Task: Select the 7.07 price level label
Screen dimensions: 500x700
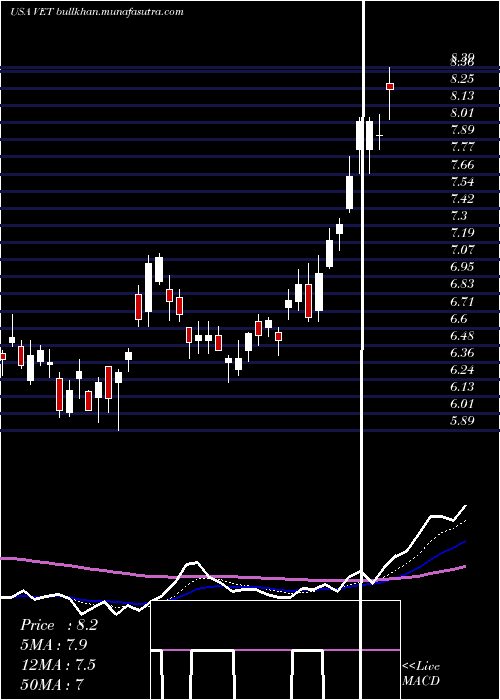Action: (x=462, y=250)
